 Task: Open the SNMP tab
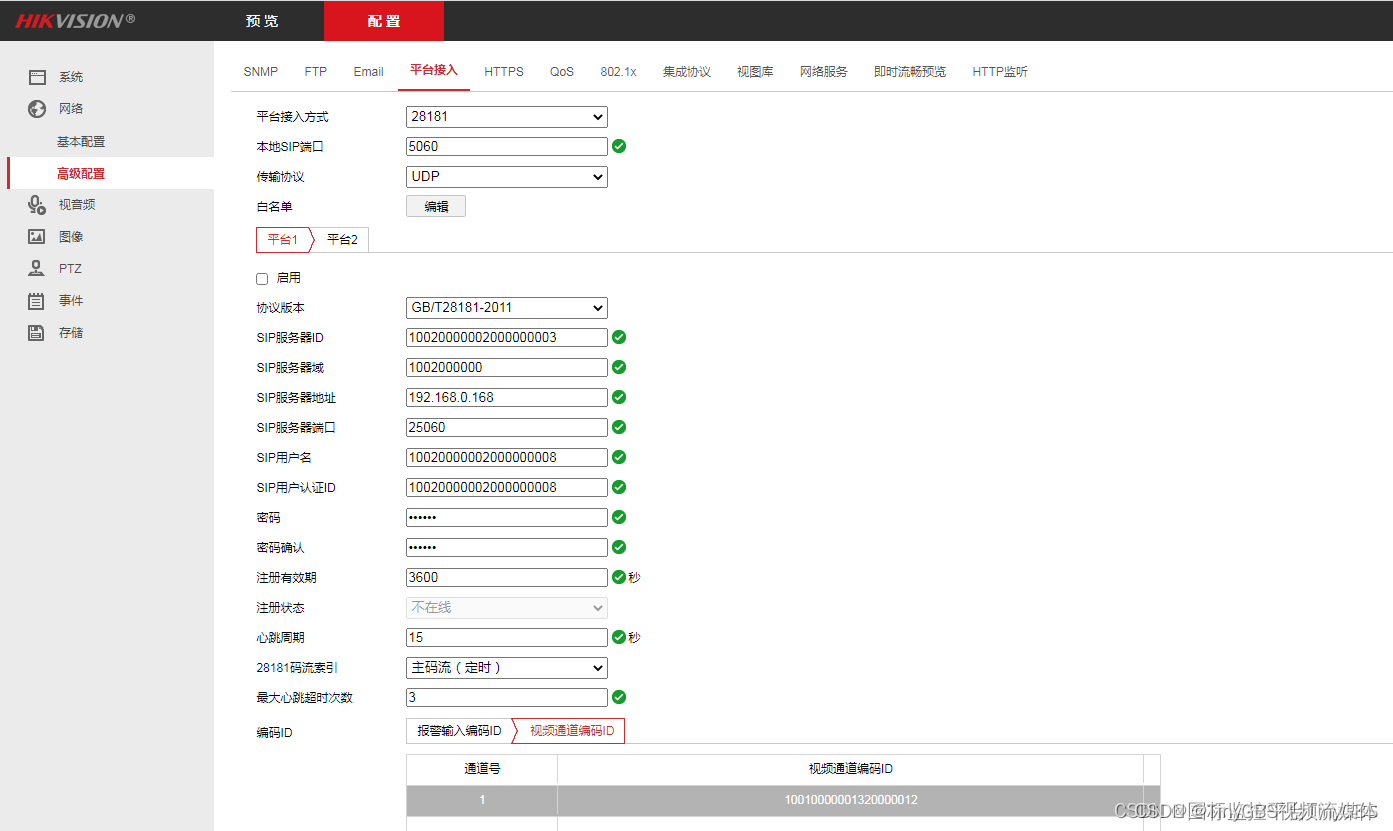261,72
